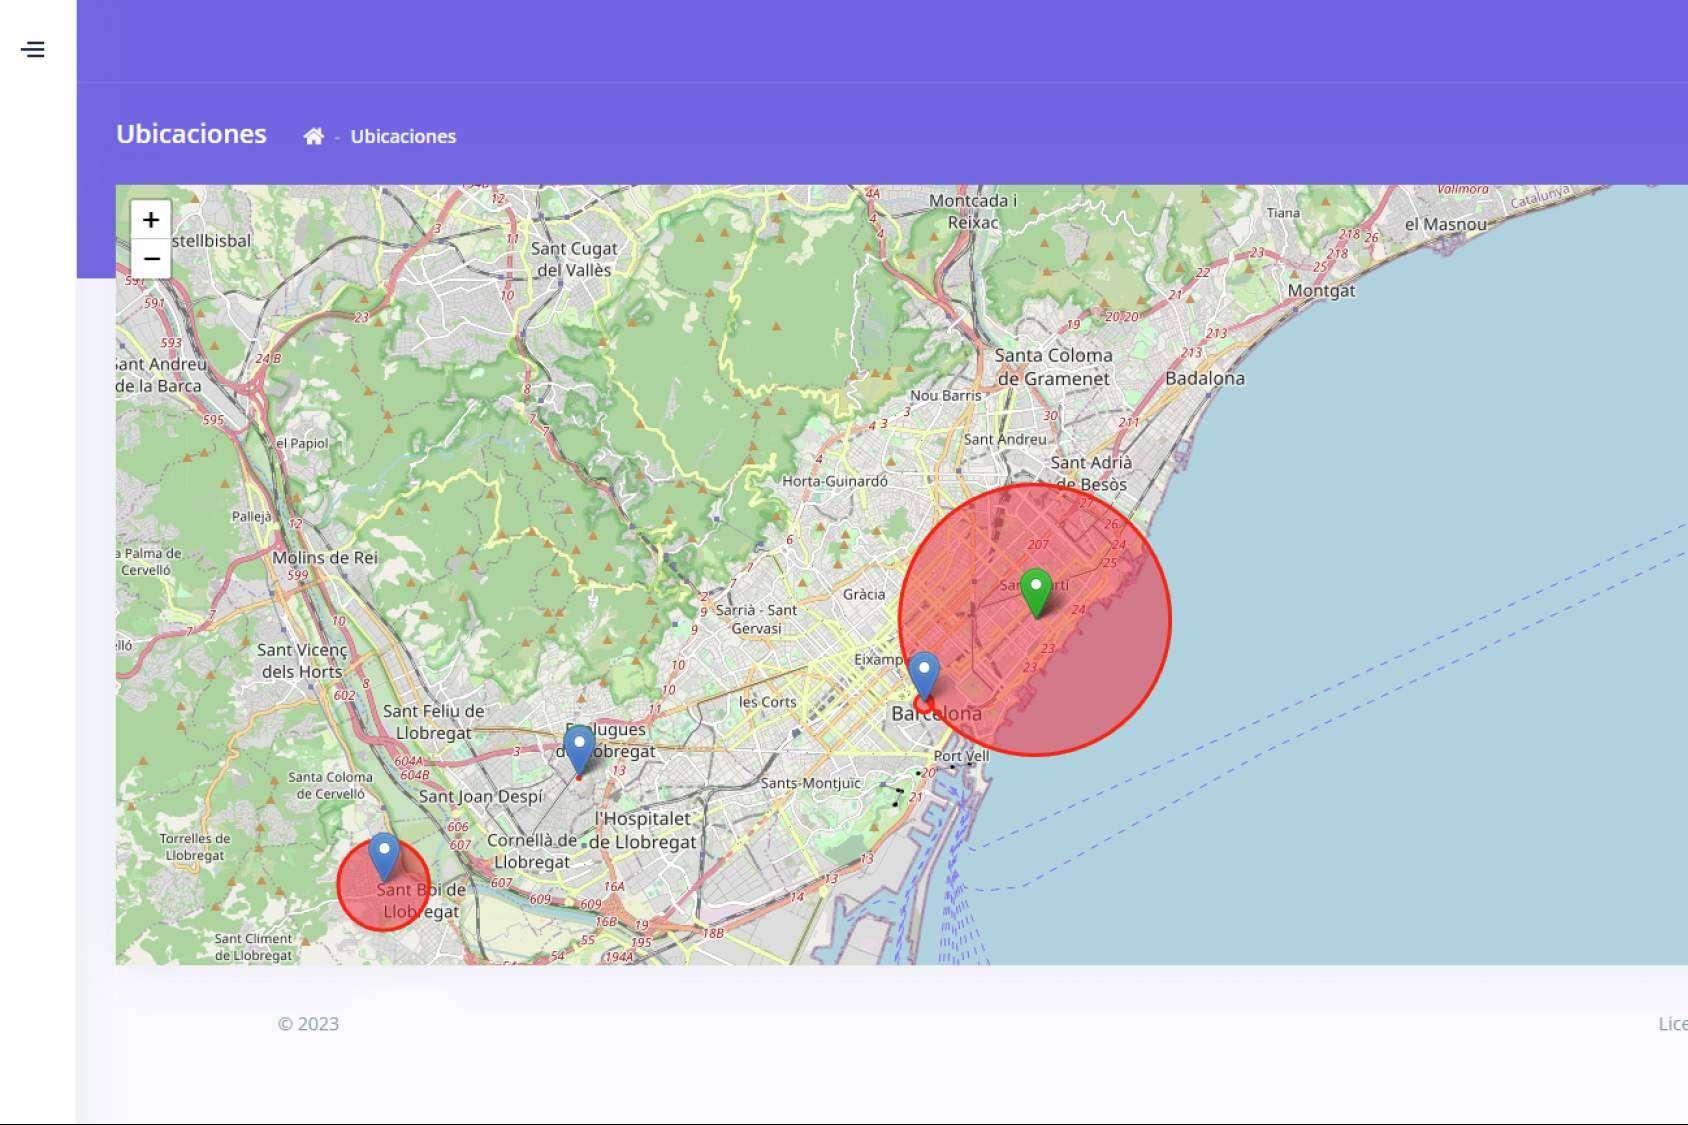Select the green marker in Sant Martí
Viewport: 1688px width, 1125px height.
click(1036, 590)
